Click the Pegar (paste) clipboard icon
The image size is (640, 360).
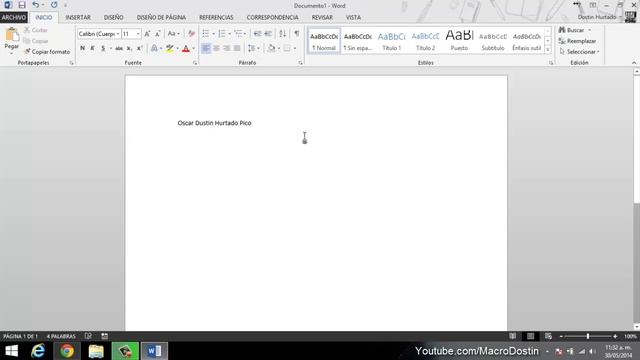[x=12, y=35]
